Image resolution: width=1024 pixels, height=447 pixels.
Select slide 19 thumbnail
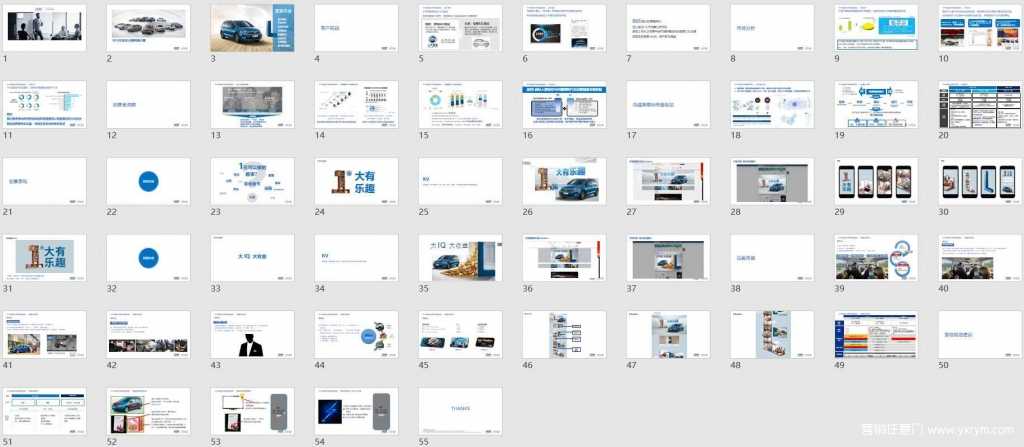876,105
